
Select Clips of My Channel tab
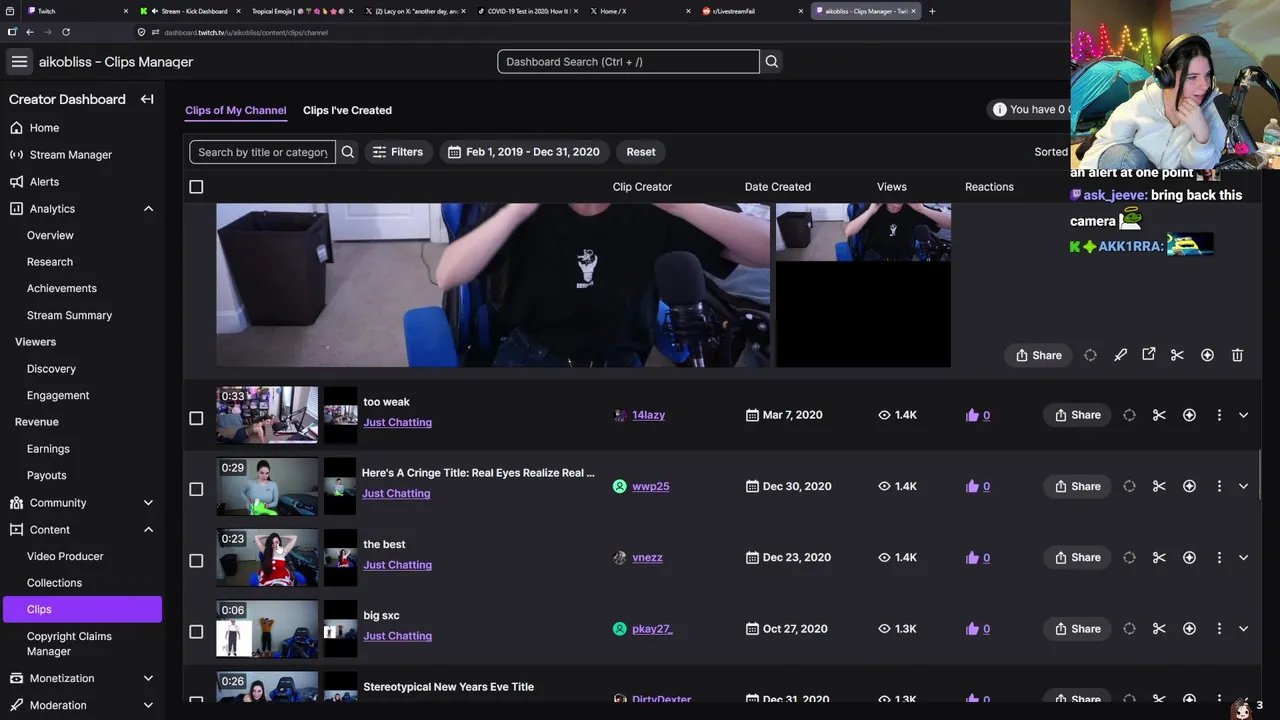(235, 110)
